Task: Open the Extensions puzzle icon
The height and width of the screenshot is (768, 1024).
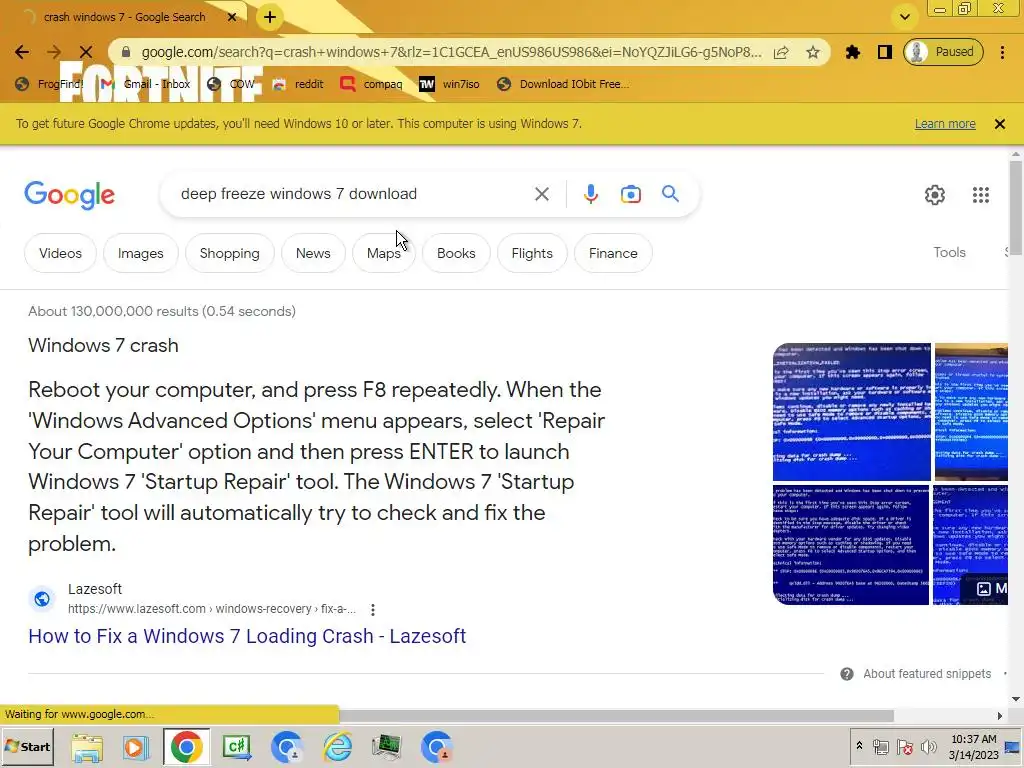Action: pyautogui.click(x=853, y=52)
